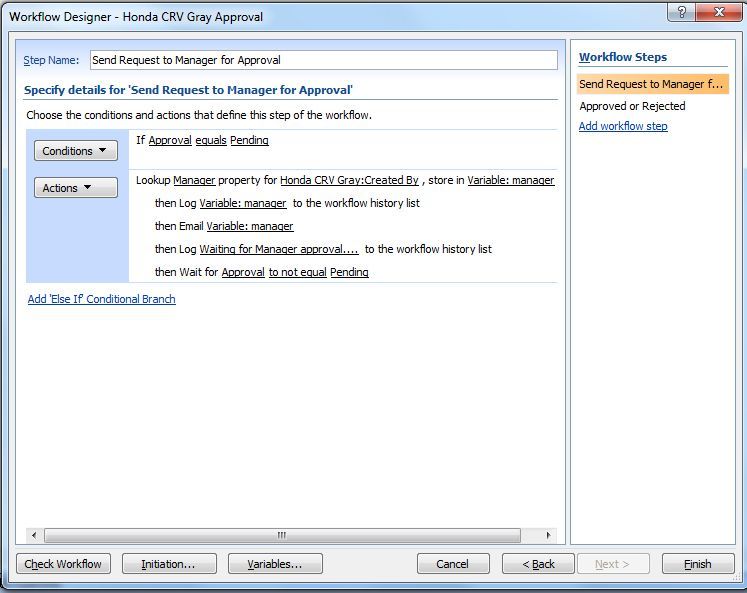Click 'Honda CRV Gray:Created By' link
The height and width of the screenshot is (593, 747).
(349, 180)
